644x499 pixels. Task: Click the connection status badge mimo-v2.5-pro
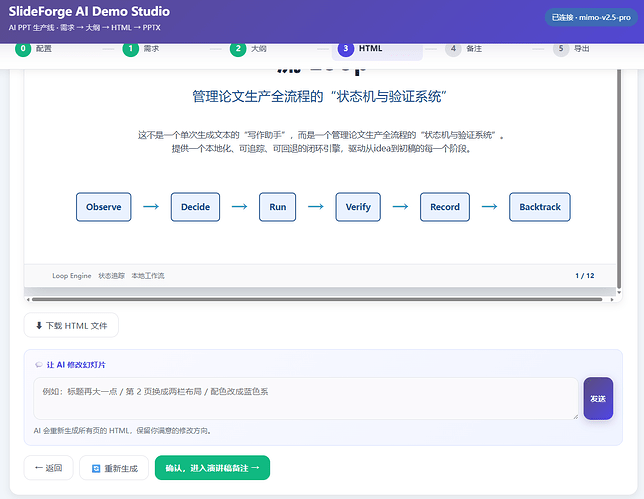591,18
